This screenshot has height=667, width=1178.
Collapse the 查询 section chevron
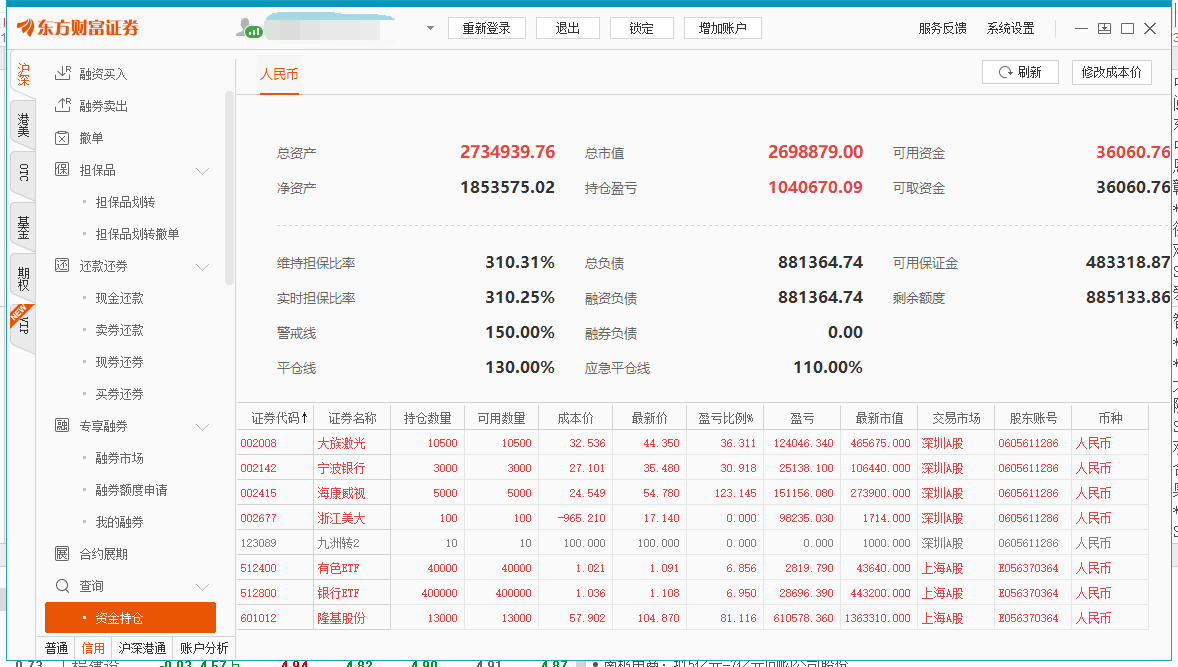[x=202, y=587]
